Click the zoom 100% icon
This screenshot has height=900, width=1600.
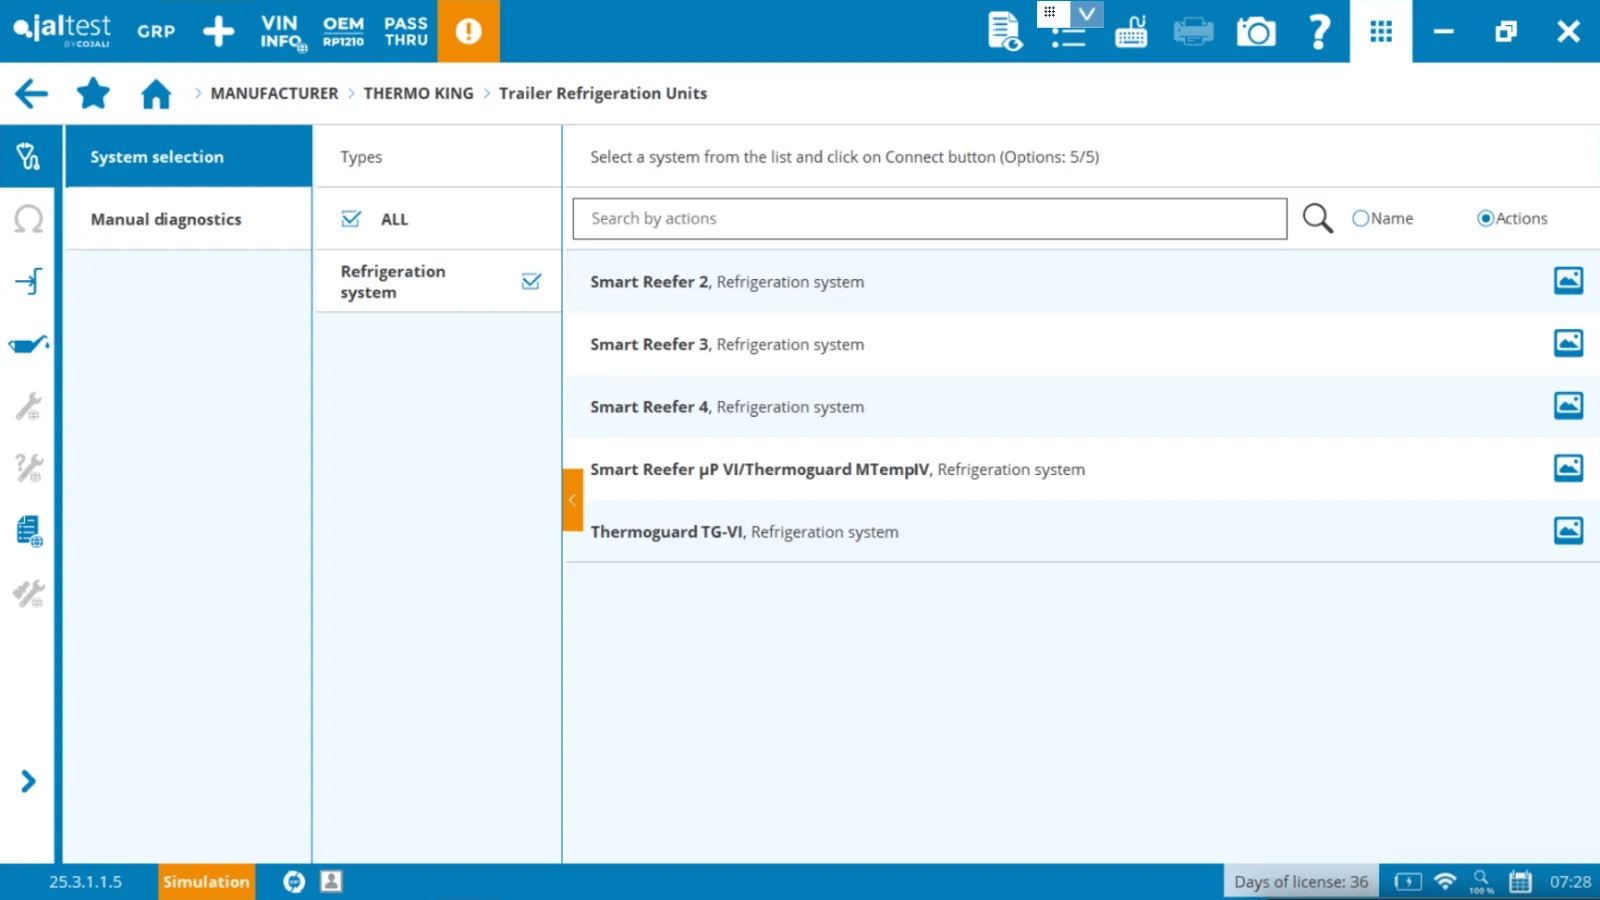[1481, 881]
